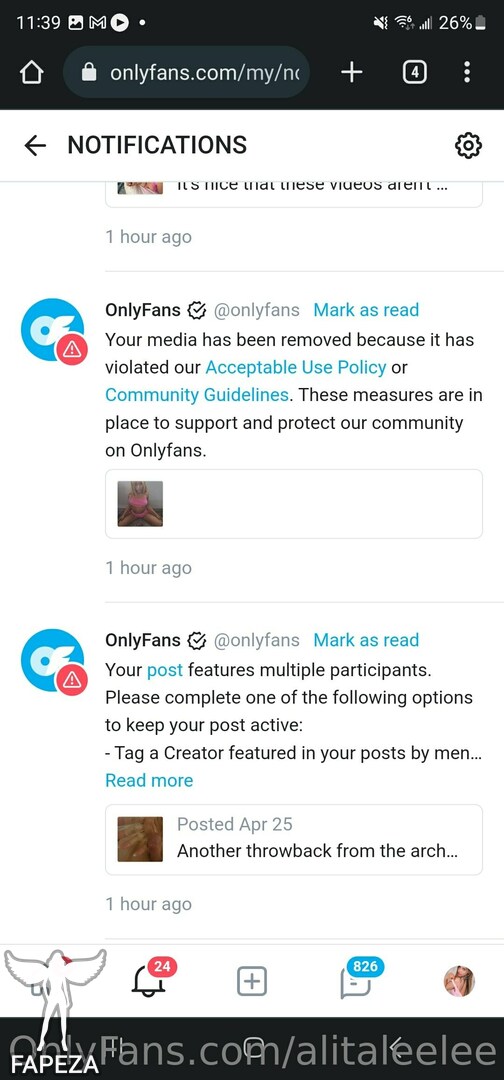Open messages with 826 unread badge

pos(359,977)
